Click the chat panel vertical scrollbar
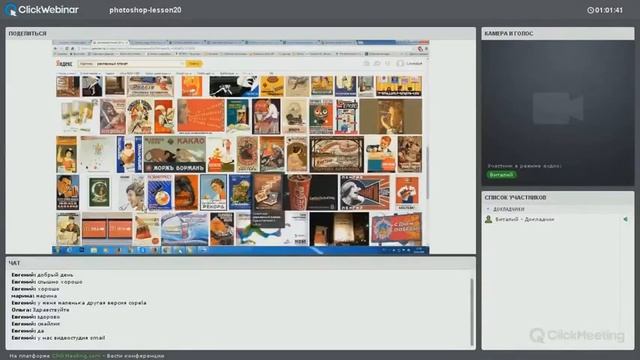This screenshot has width=640, height=360. click(x=472, y=312)
